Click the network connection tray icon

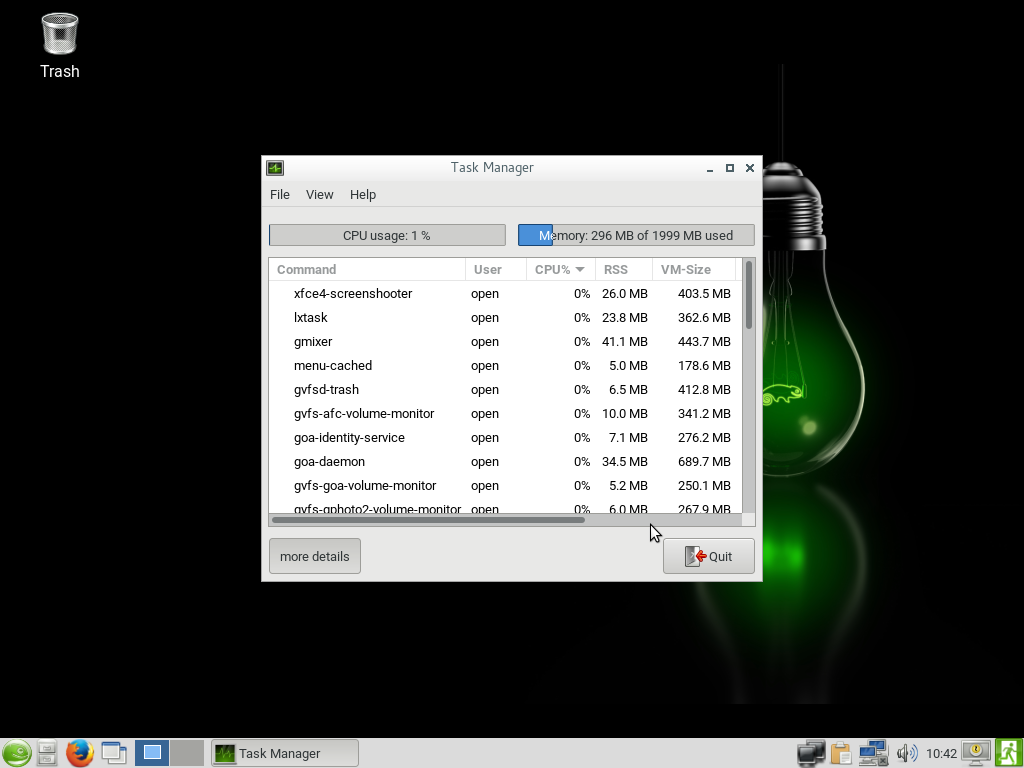(x=873, y=753)
